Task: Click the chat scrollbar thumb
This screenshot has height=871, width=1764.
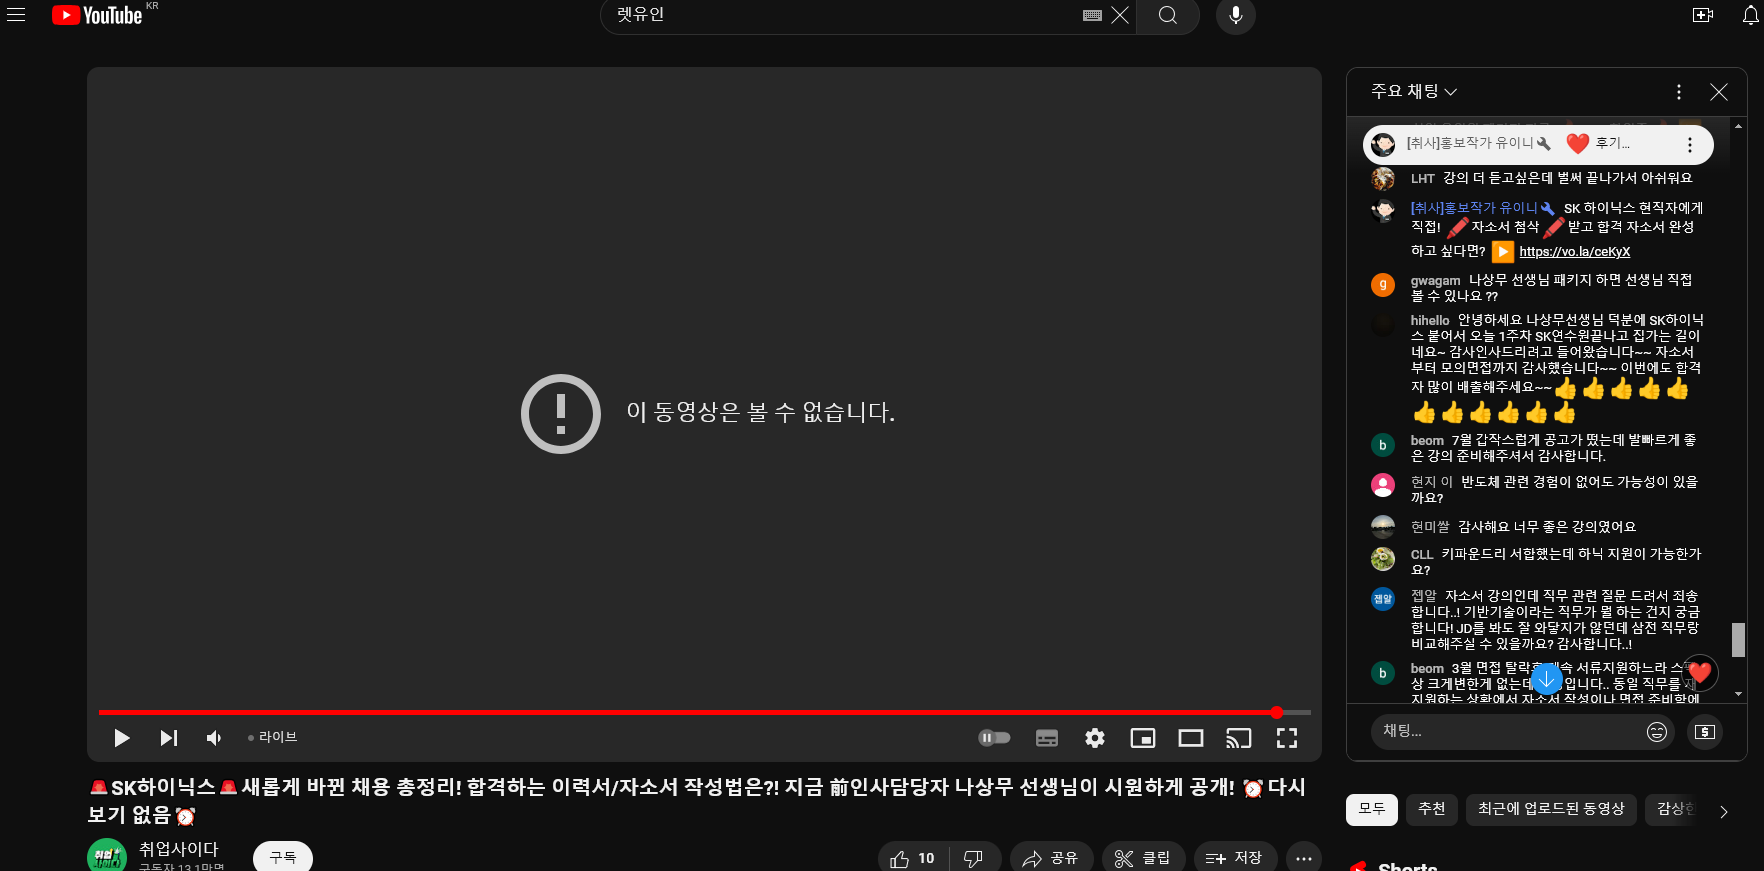Action: tap(1738, 640)
